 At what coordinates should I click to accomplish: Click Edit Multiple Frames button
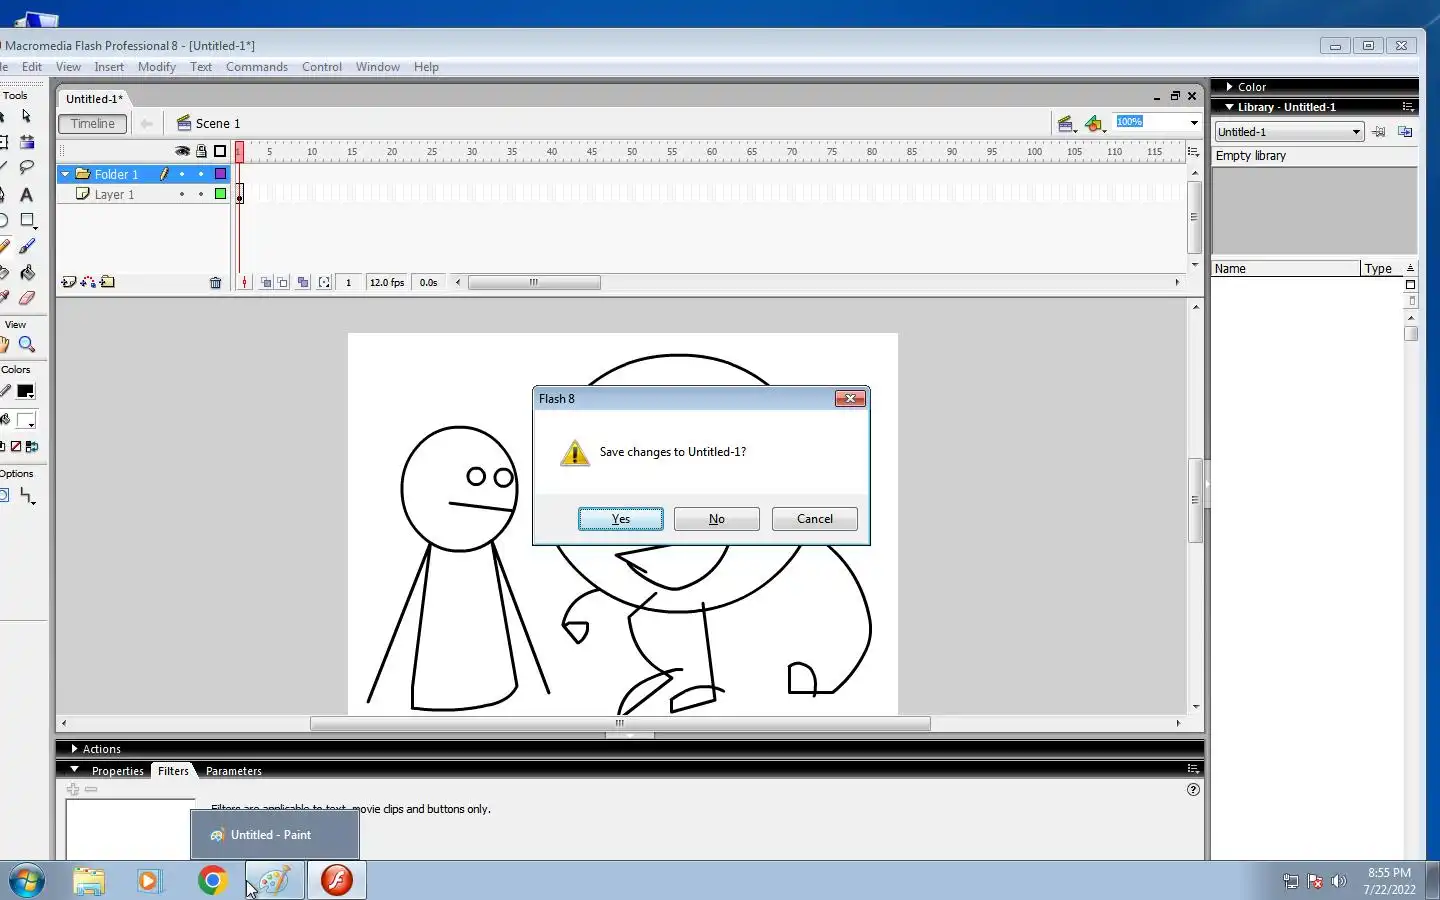(303, 283)
